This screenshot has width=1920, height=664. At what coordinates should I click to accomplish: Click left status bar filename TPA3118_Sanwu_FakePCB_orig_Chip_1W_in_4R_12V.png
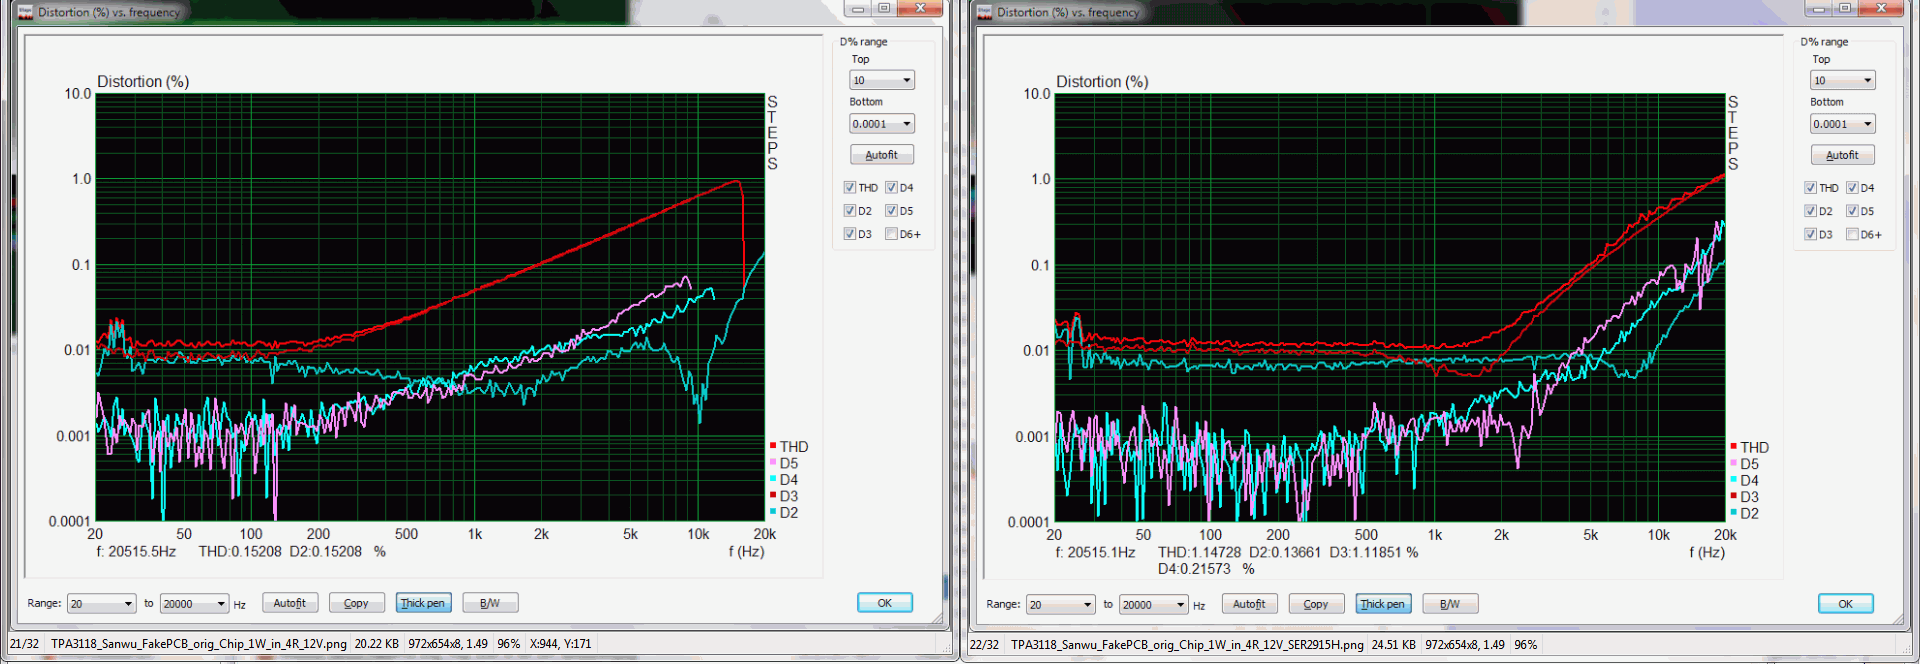click(199, 644)
